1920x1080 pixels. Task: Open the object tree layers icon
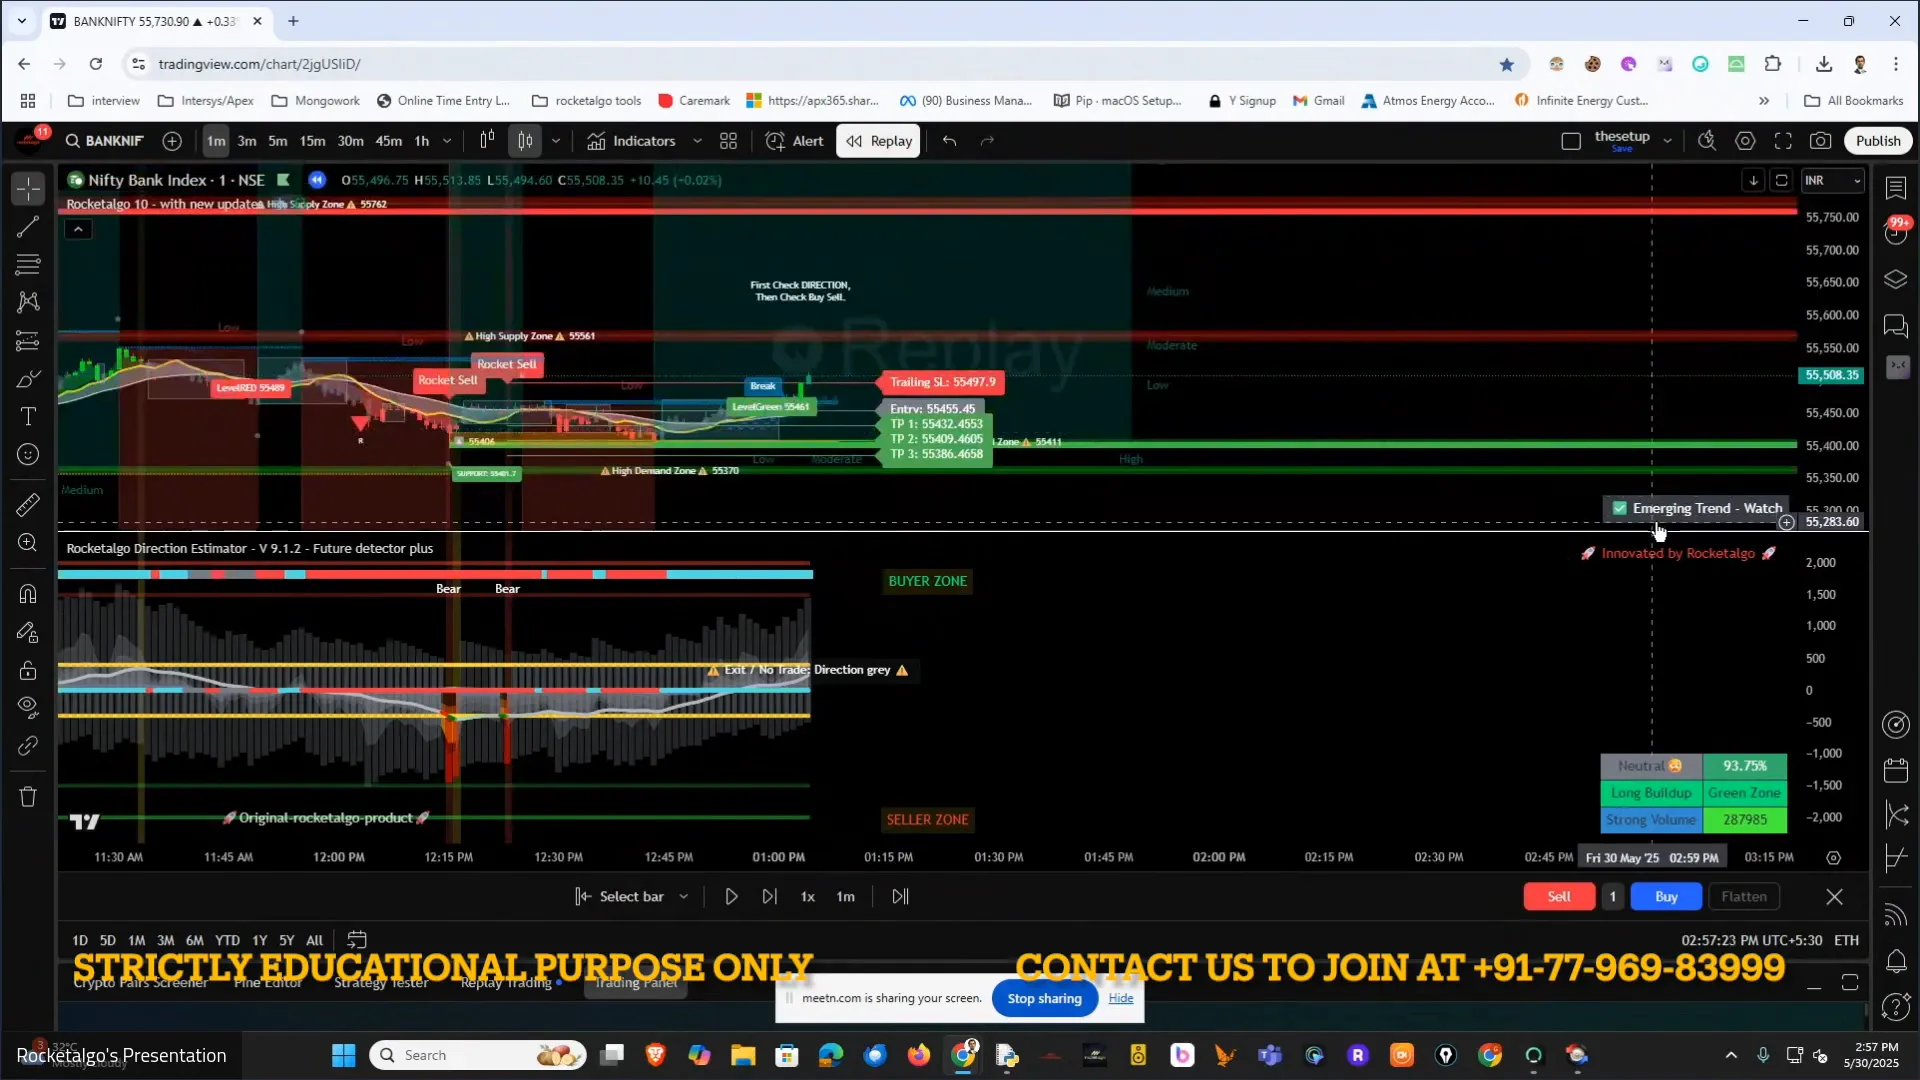point(1896,280)
